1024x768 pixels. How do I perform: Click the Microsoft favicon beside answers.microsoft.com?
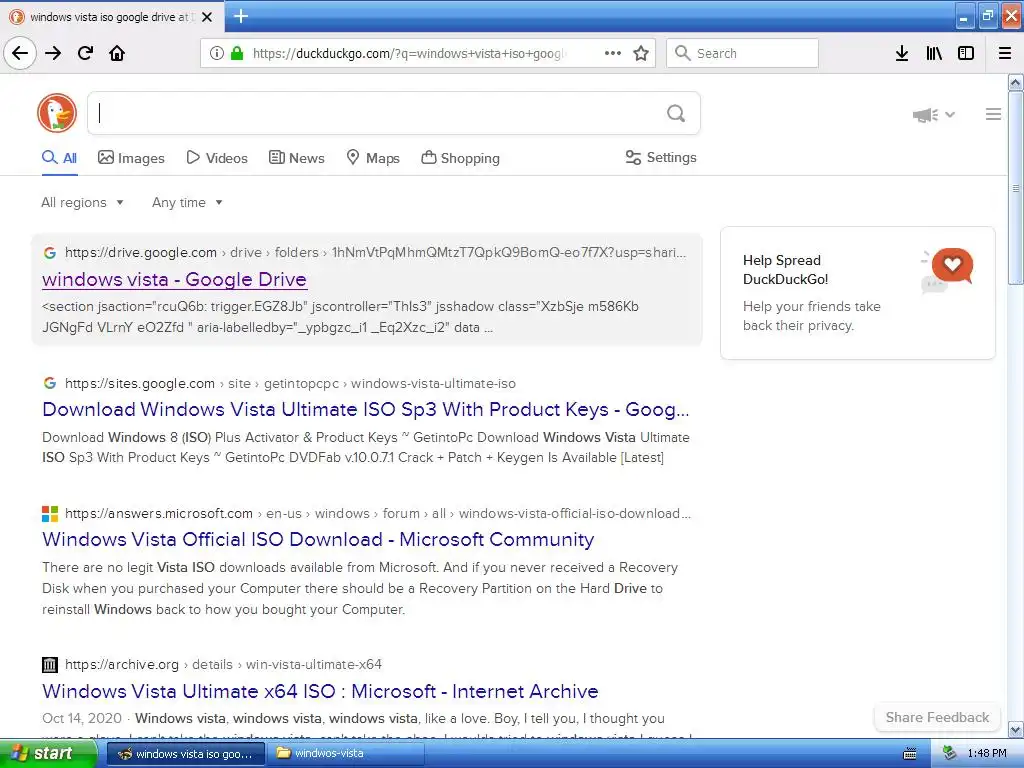50,514
